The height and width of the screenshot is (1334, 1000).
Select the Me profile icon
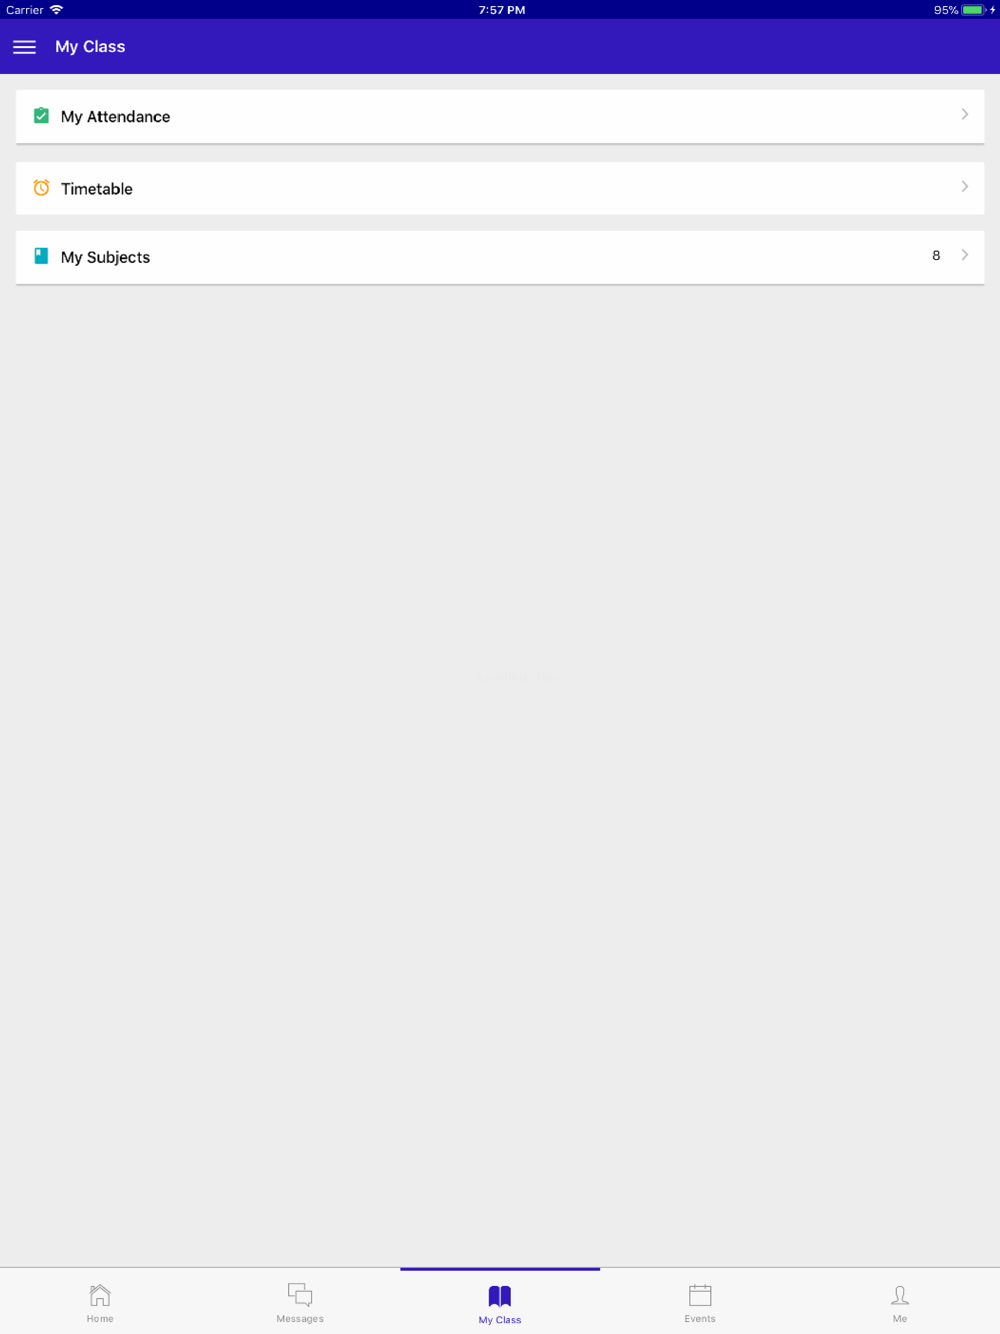click(x=900, y=1295)
